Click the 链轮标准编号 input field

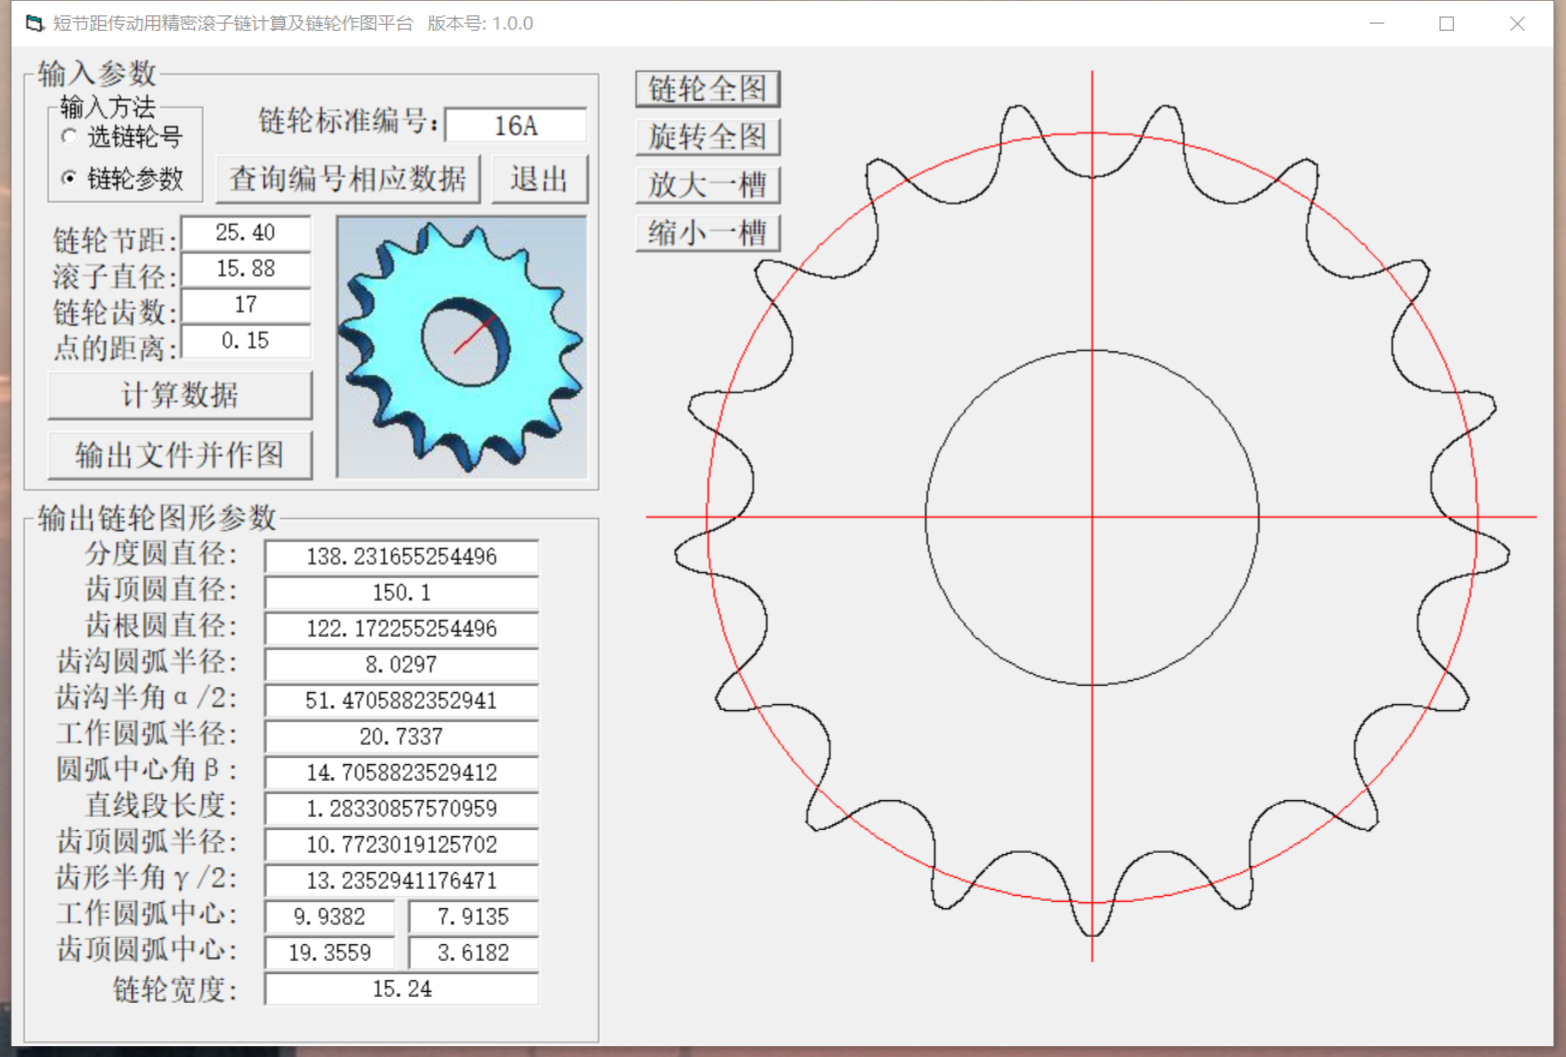click(x=515, y=125)
